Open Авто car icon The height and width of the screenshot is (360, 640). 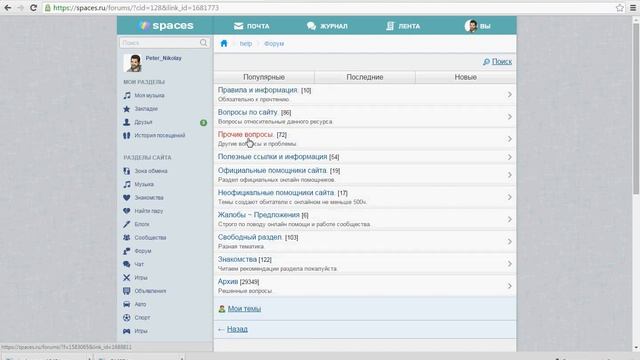pyautogui.click(x=127, y=304)
